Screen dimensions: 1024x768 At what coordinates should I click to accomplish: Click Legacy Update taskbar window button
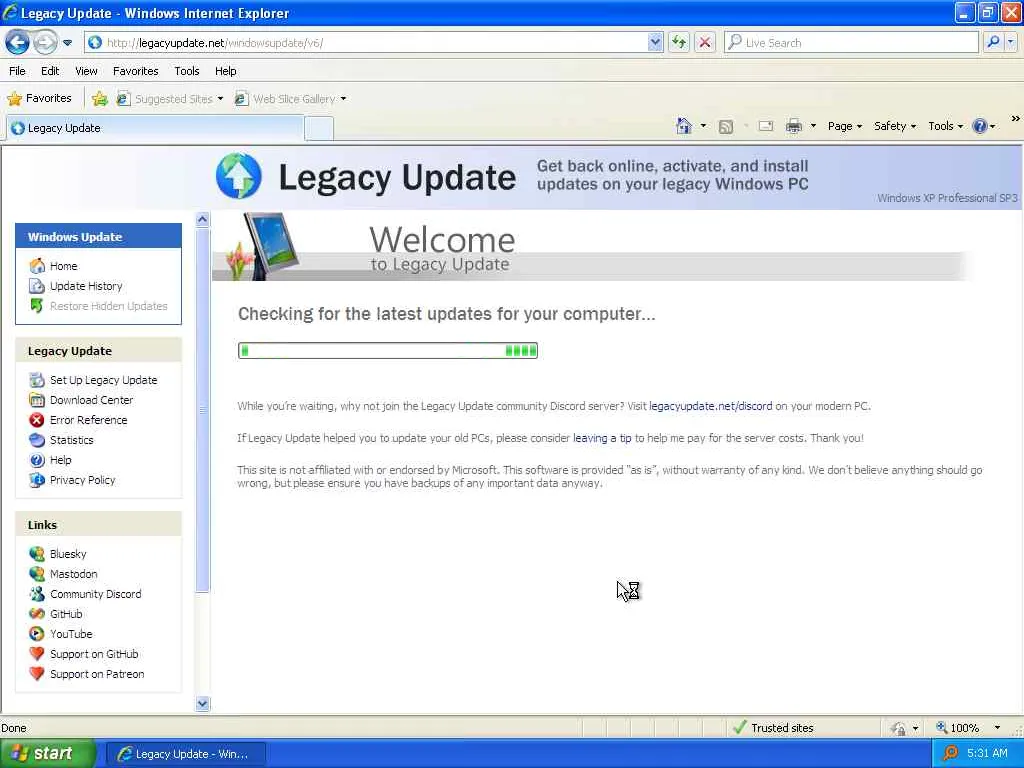point(185,754)
